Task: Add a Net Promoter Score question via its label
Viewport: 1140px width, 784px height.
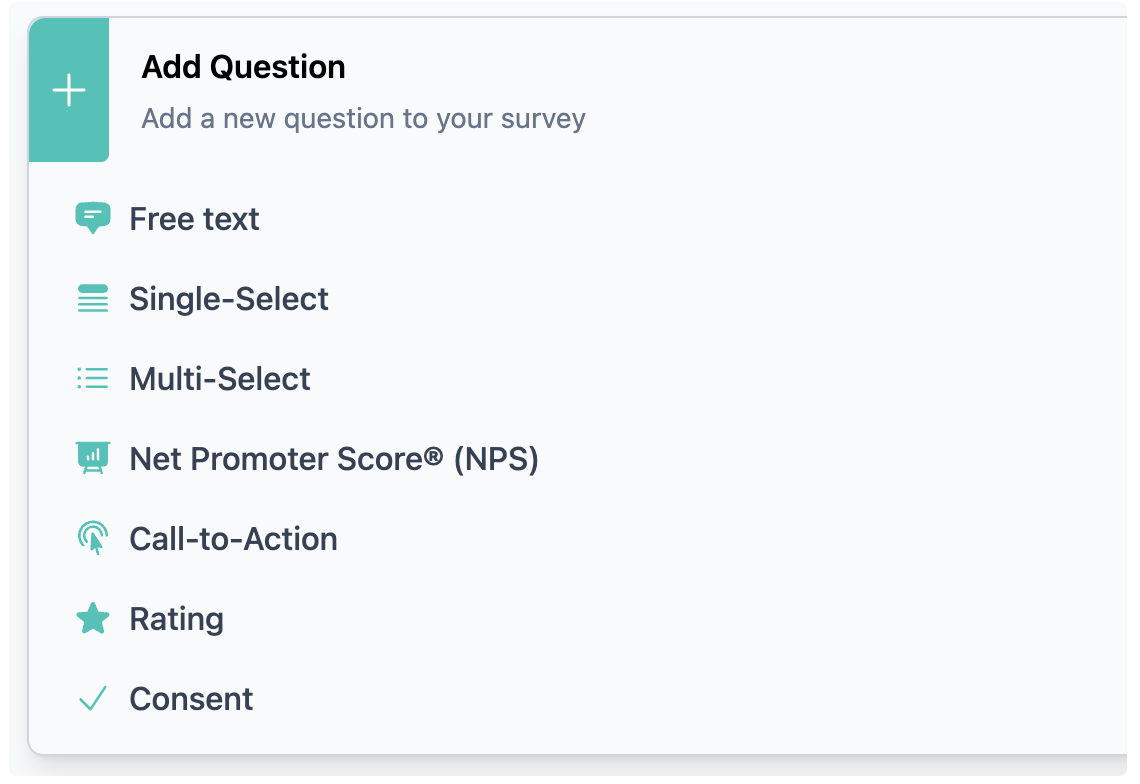Action: pyautogui.click(x=333, y=459)
